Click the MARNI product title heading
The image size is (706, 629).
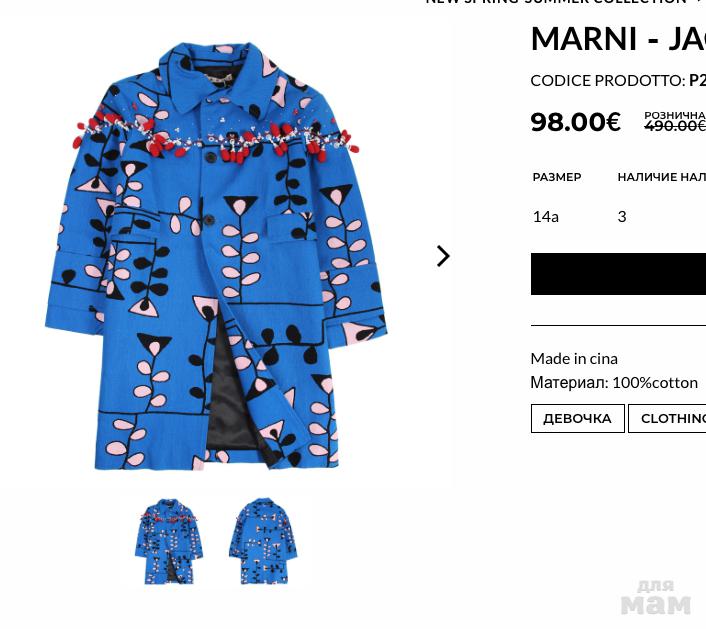pyautogui.click(x=618, y=39)
